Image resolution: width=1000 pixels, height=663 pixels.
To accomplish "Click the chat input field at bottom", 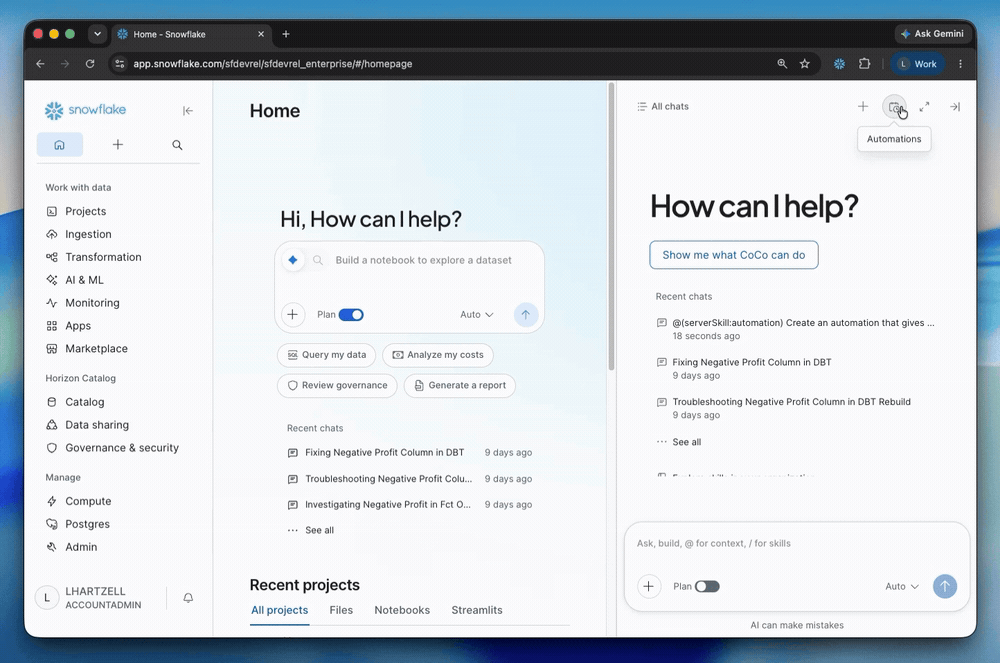I will pyautogui.click(x=797, y=544).
